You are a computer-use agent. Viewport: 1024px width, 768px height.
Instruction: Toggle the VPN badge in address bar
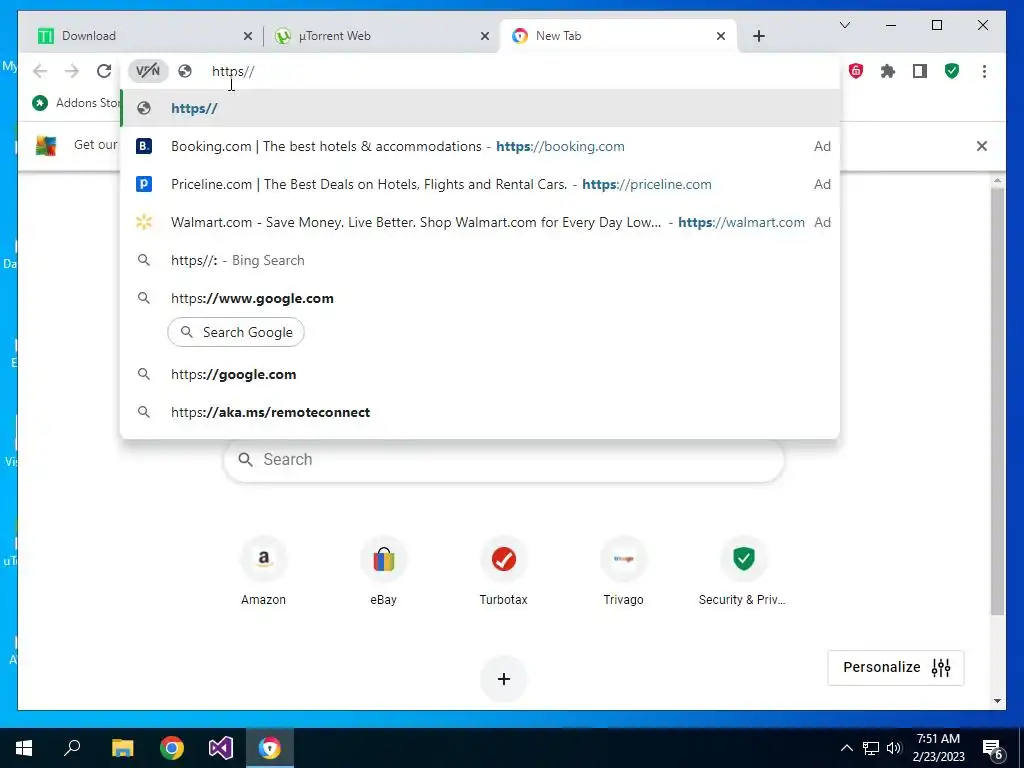[x=148, y=71]
